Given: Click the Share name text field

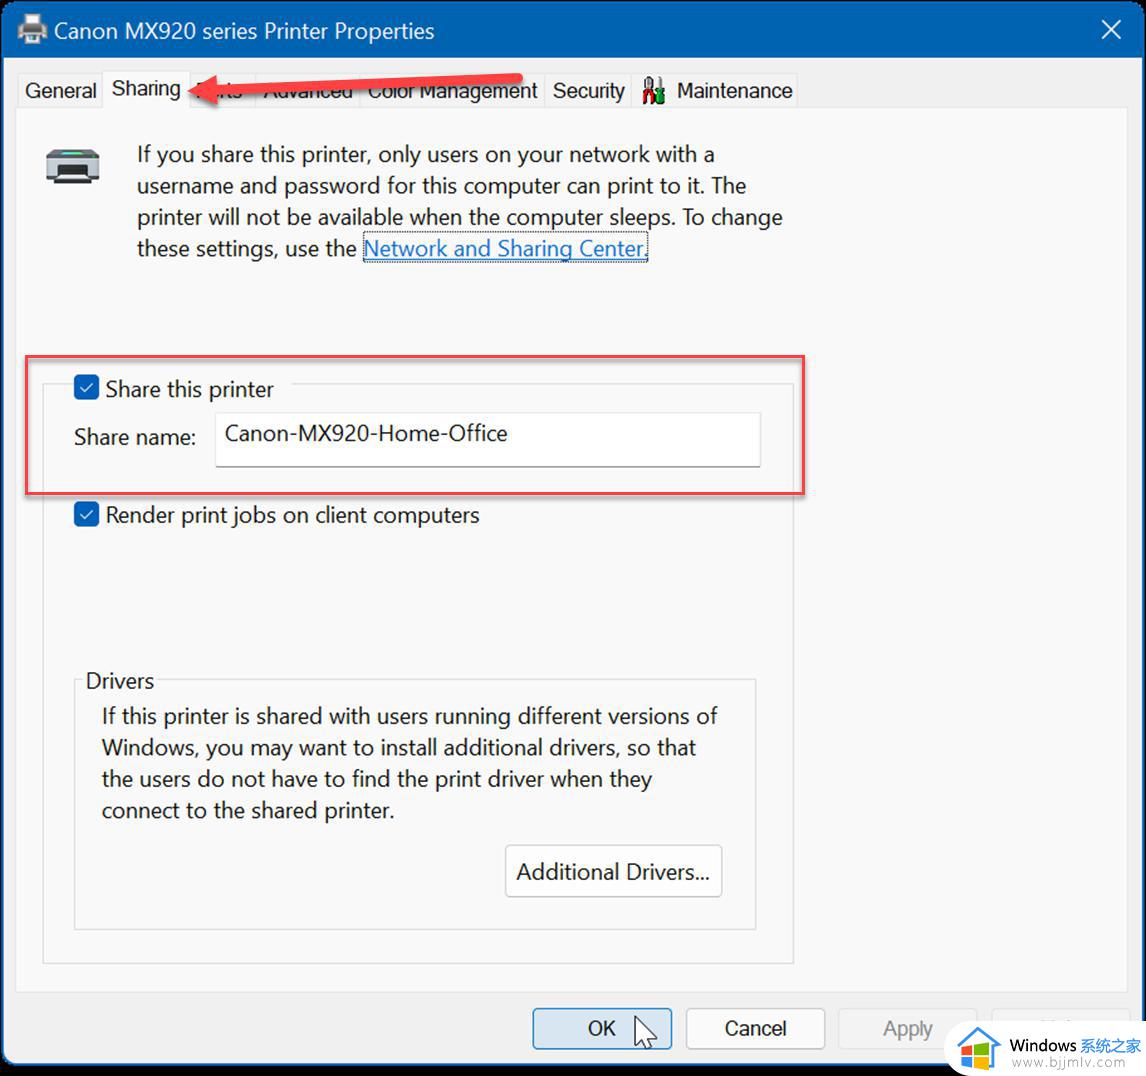Looking at the screenshot, I should click(x=487, y=439).
